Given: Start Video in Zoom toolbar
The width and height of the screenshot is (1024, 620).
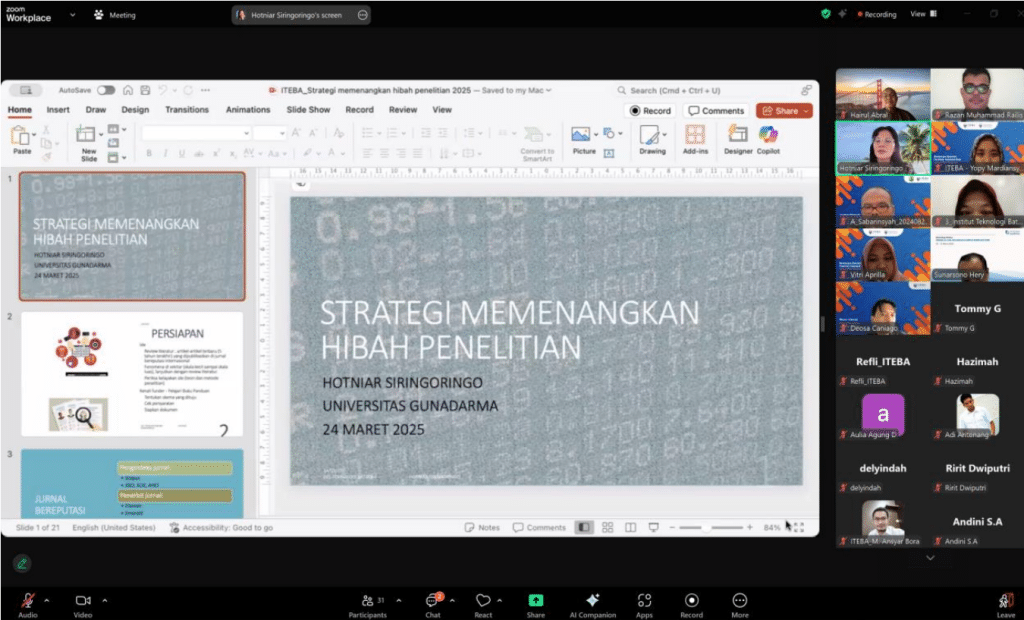Looking at the screenshot, I should tap(83, 604).
